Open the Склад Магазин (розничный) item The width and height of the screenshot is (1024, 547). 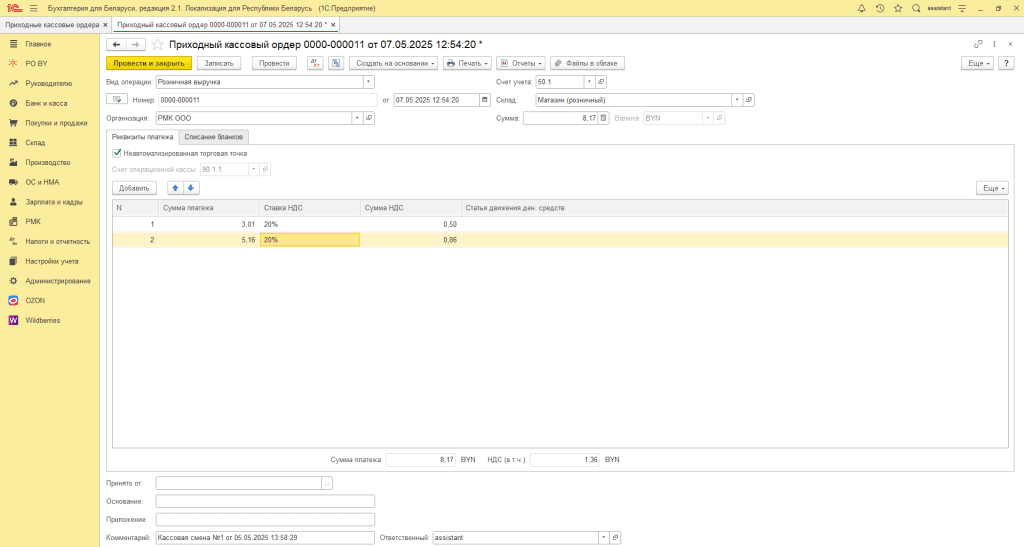[749, 100]
